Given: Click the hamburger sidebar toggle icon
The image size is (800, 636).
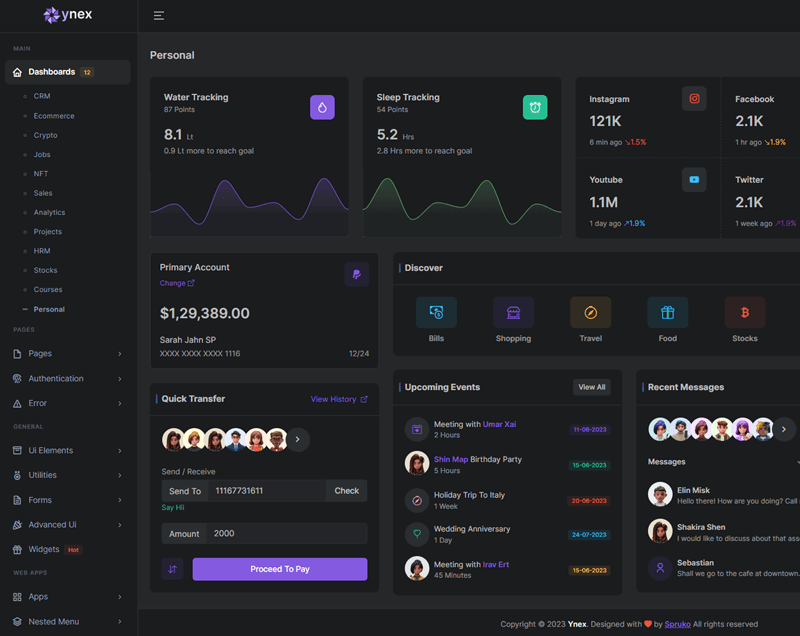Looking at the screenshot, I should point(159,16).
